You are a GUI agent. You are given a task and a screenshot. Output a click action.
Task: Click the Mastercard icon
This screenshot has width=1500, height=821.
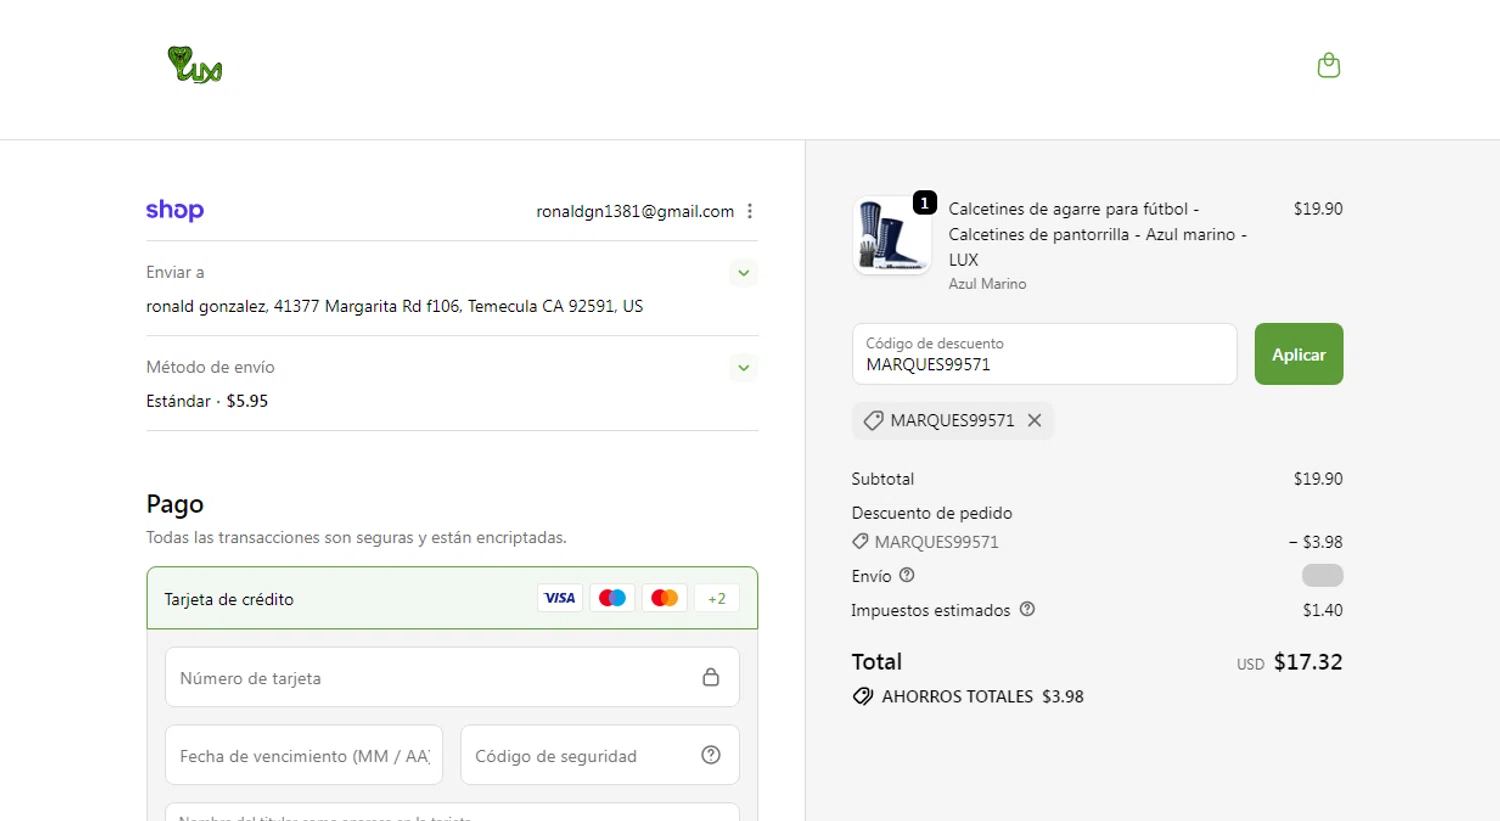pyautogui.click(x=664, y=598)
